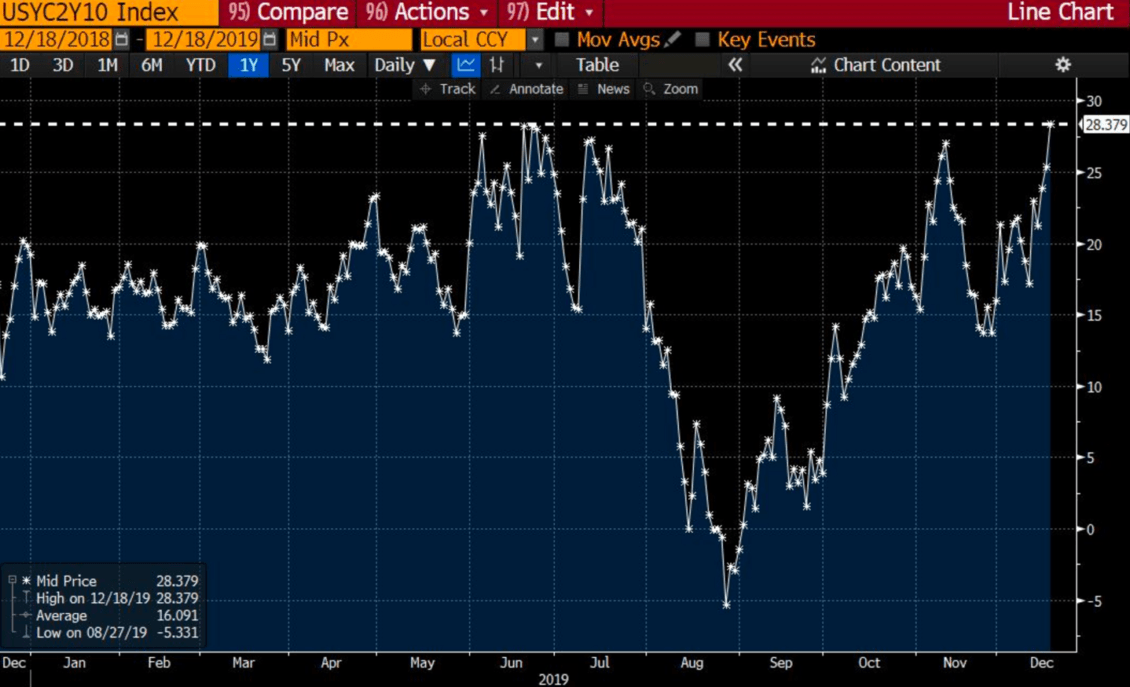This screenshot has width=1130, height=687.
Task: Collapse panel with the double chevron icon
Action: (734, 65)
